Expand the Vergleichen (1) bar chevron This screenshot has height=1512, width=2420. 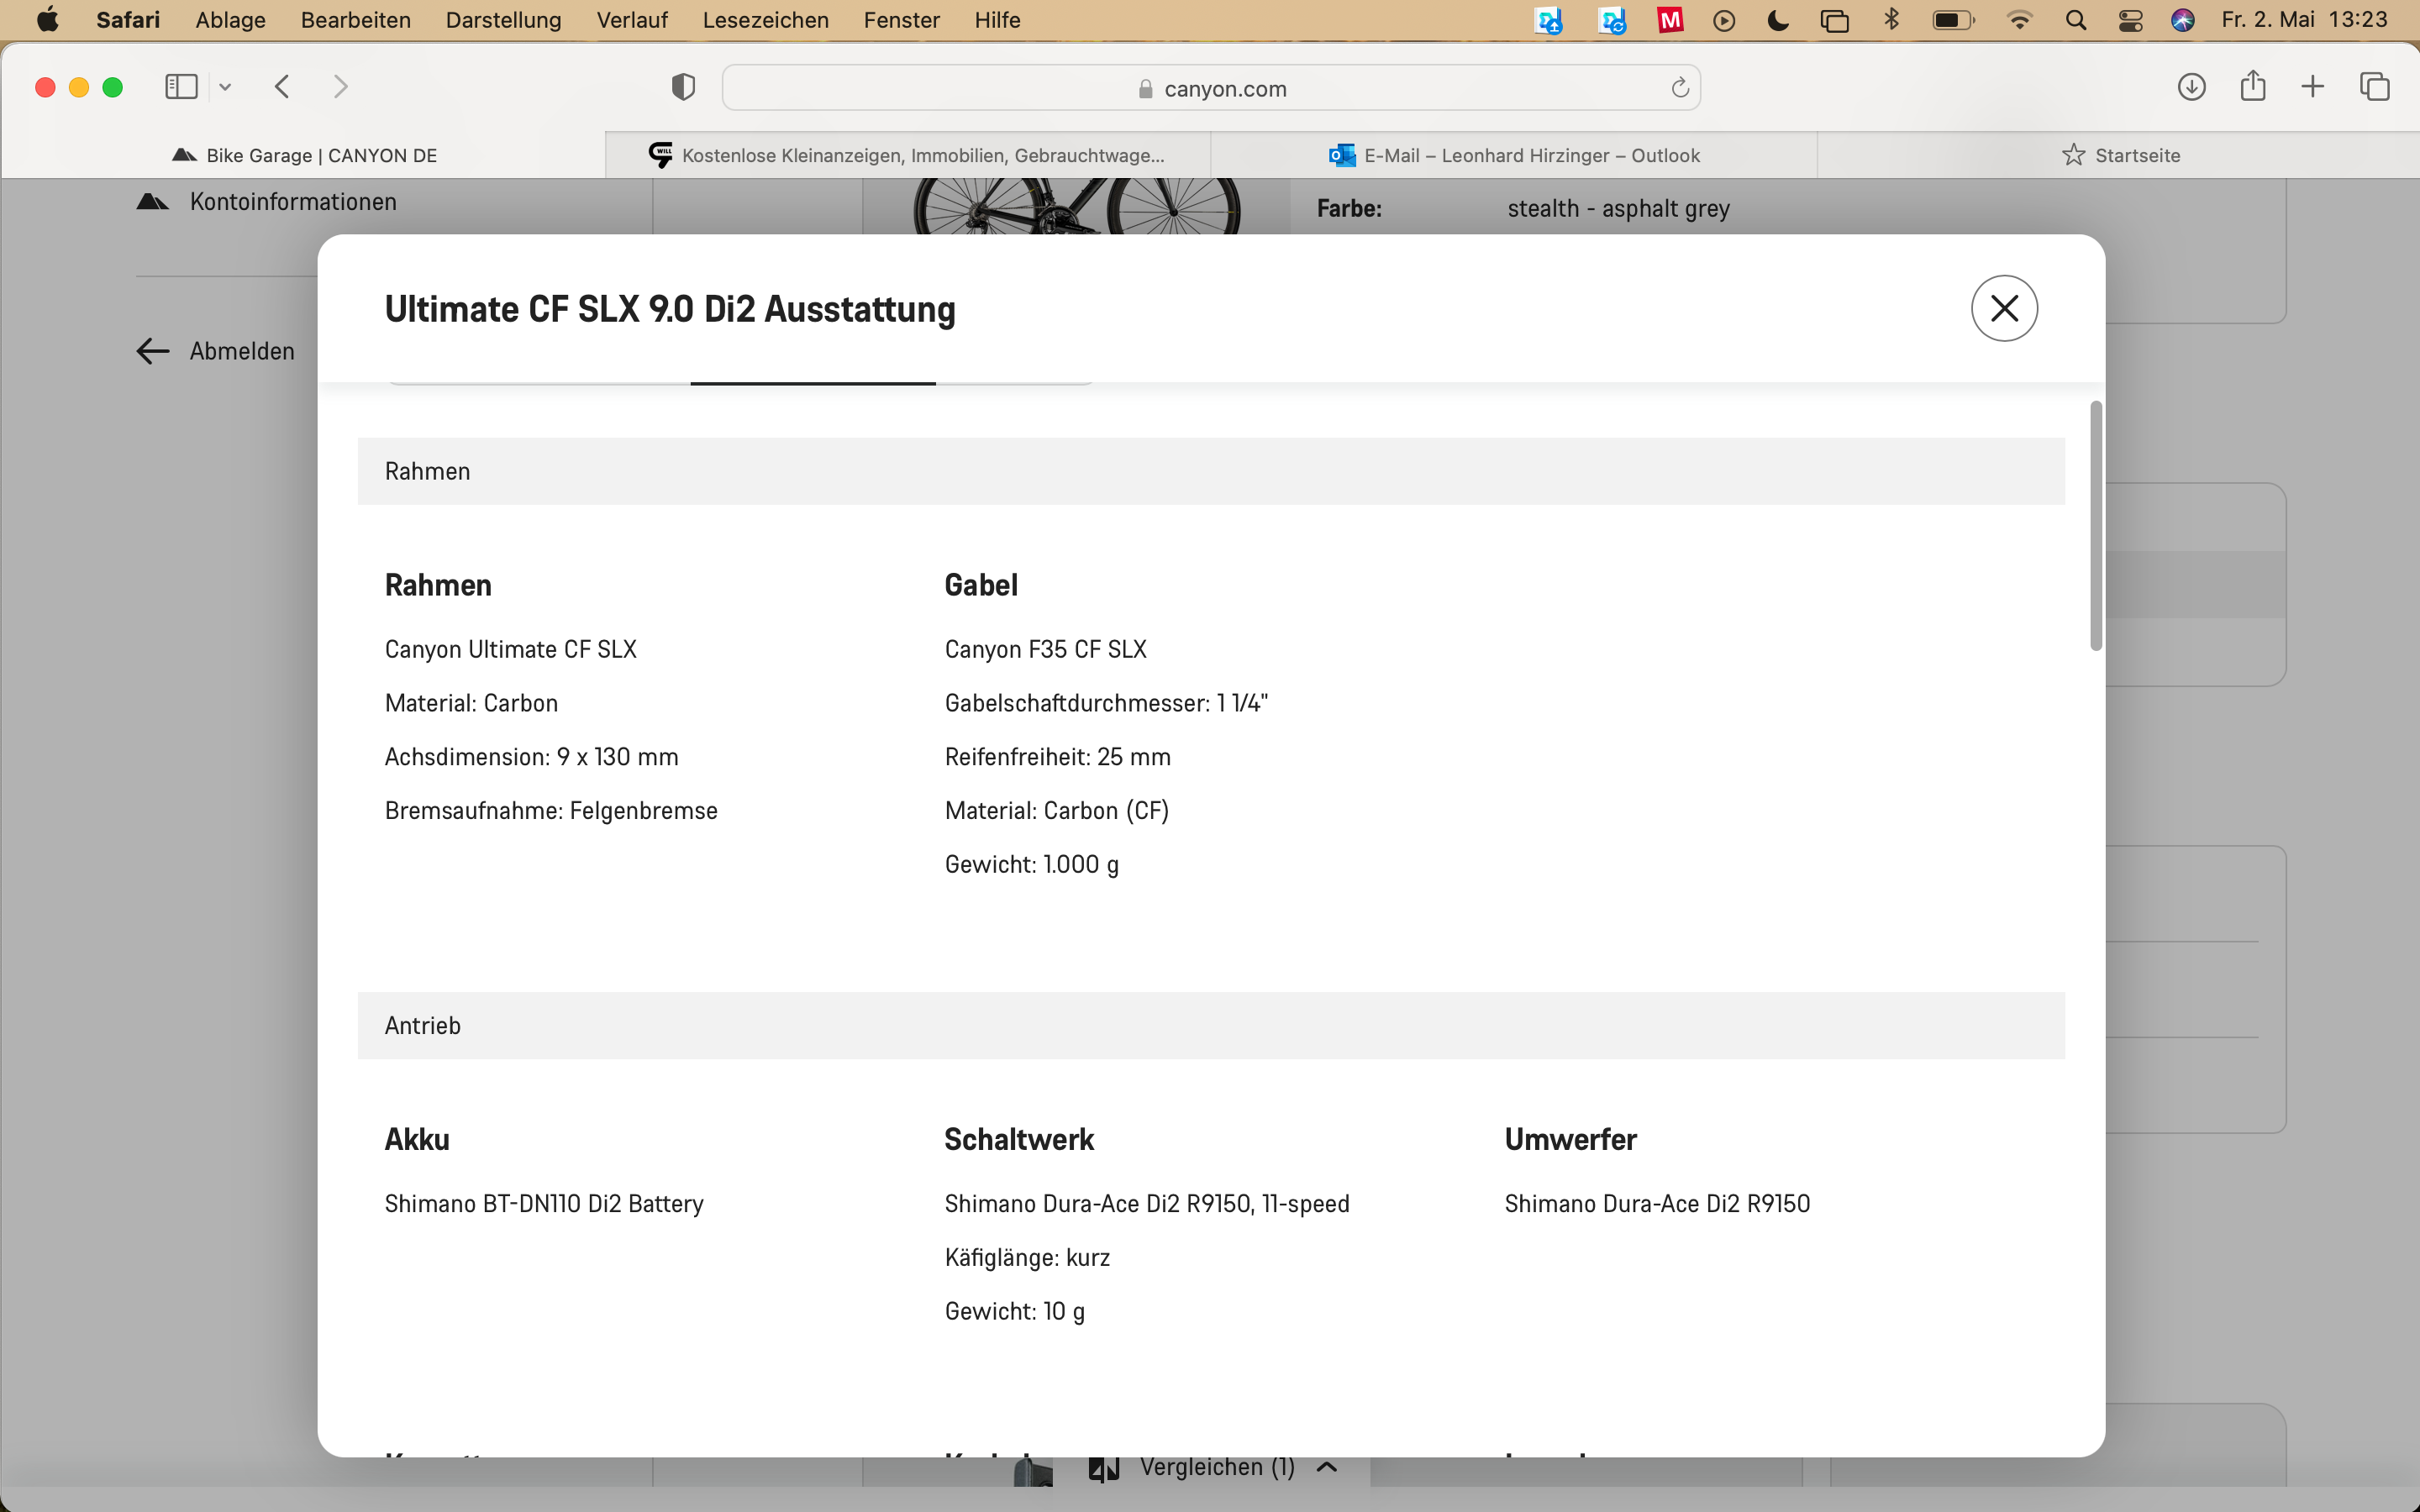1327,1467
